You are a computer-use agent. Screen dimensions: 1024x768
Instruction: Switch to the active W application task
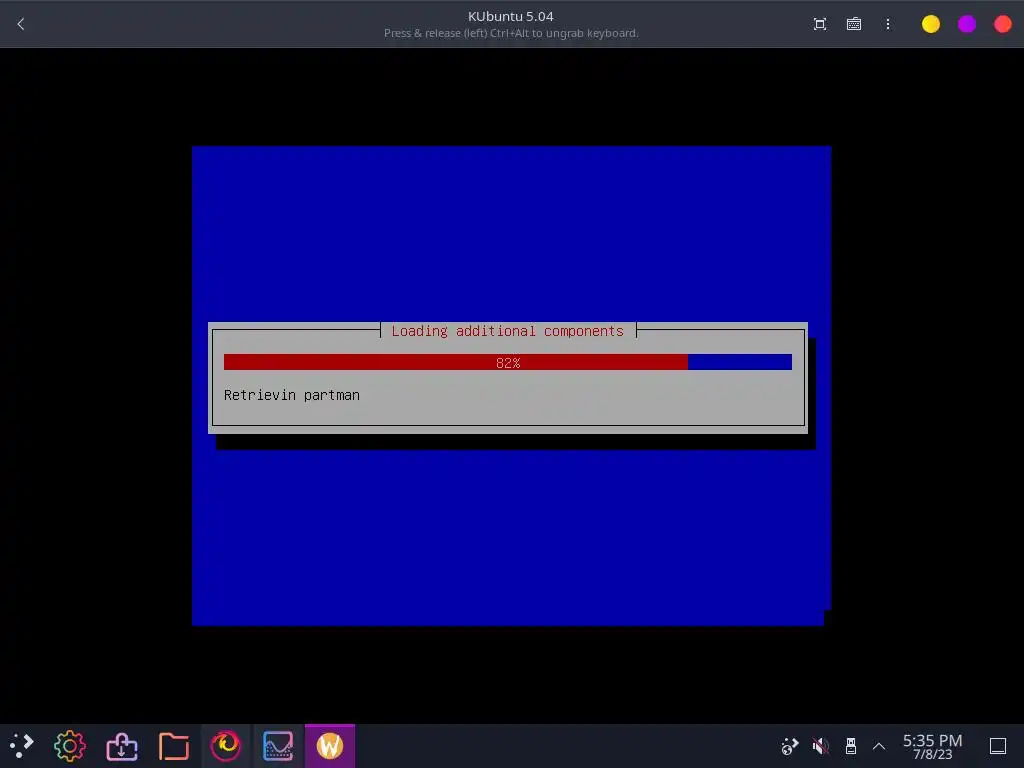point(330,745)
